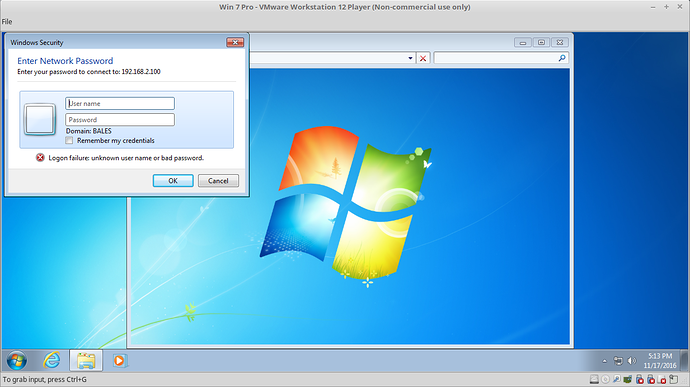Click the 'Enter Network Password' heading
Viewport: 690px width, 387px height.
pos(65,61)
